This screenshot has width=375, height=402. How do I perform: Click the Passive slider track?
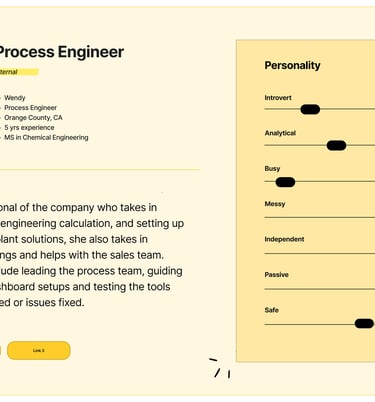click(320, 289)
